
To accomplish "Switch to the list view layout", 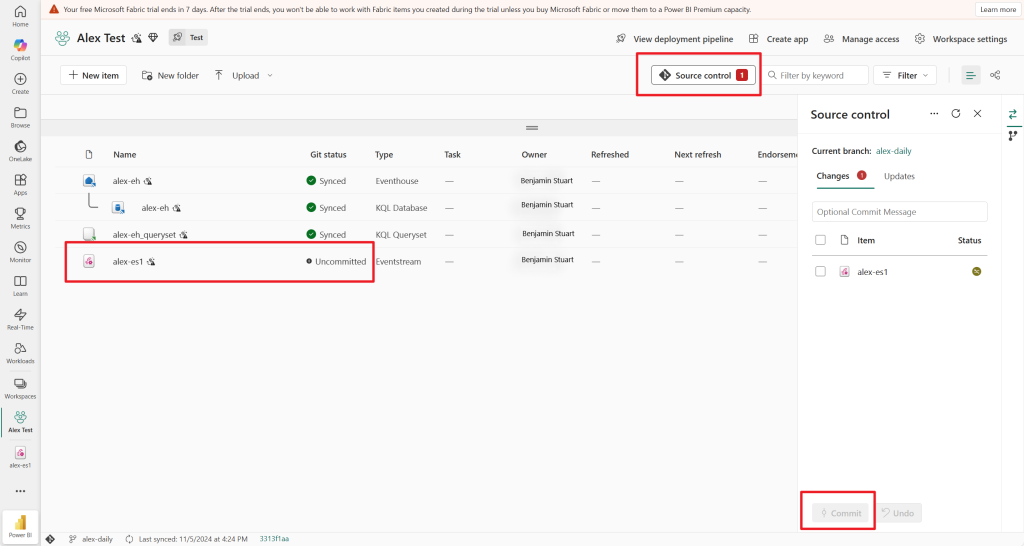I will tap(970, 76).
